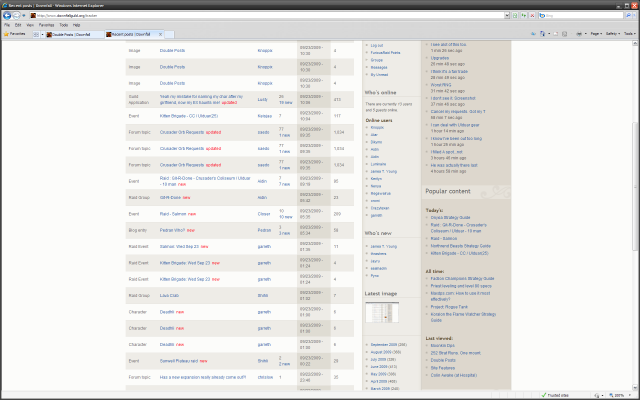Stop page loading with the red X
The width and height of the screenshot is (640, 400).
click(x=532, y=16)
